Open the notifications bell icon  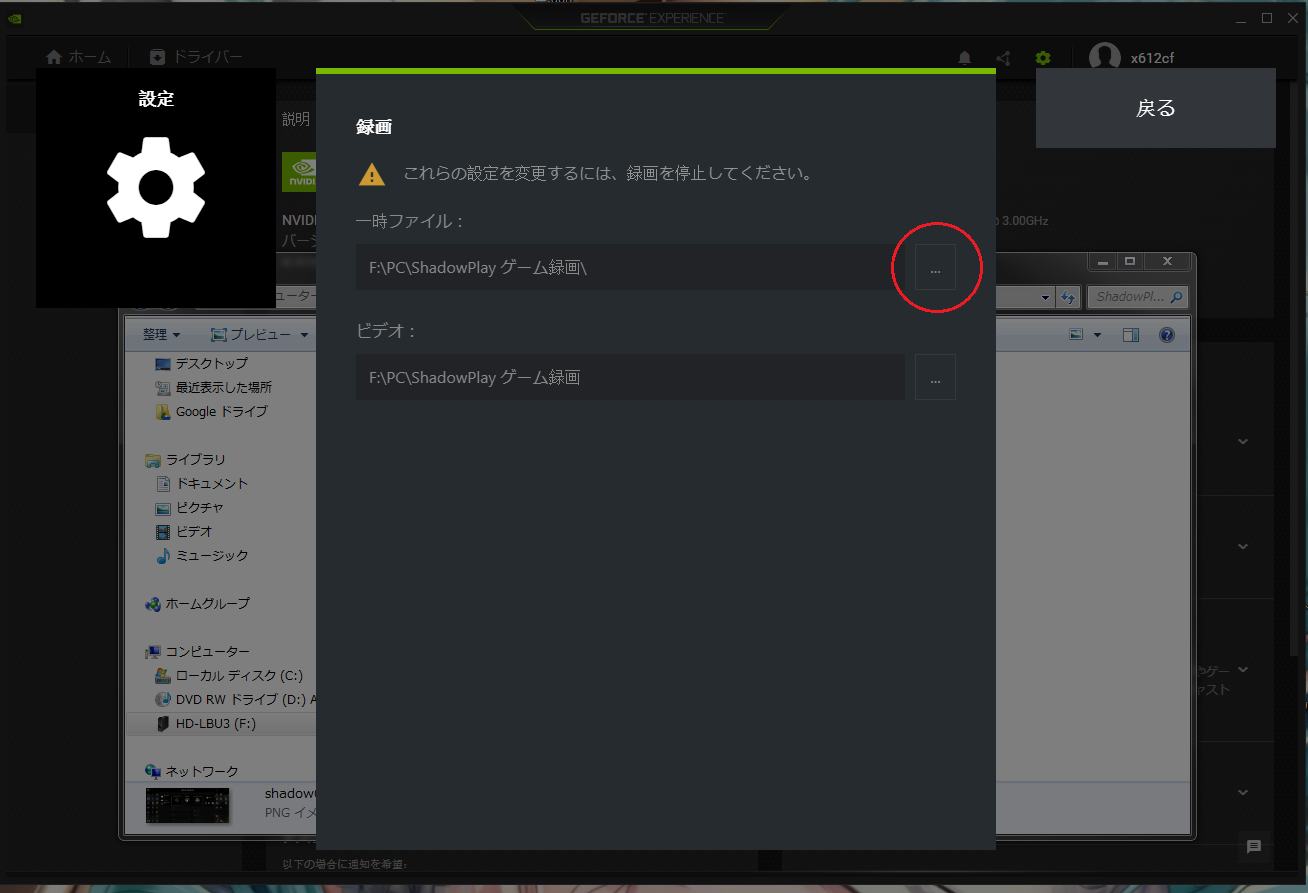964,58
